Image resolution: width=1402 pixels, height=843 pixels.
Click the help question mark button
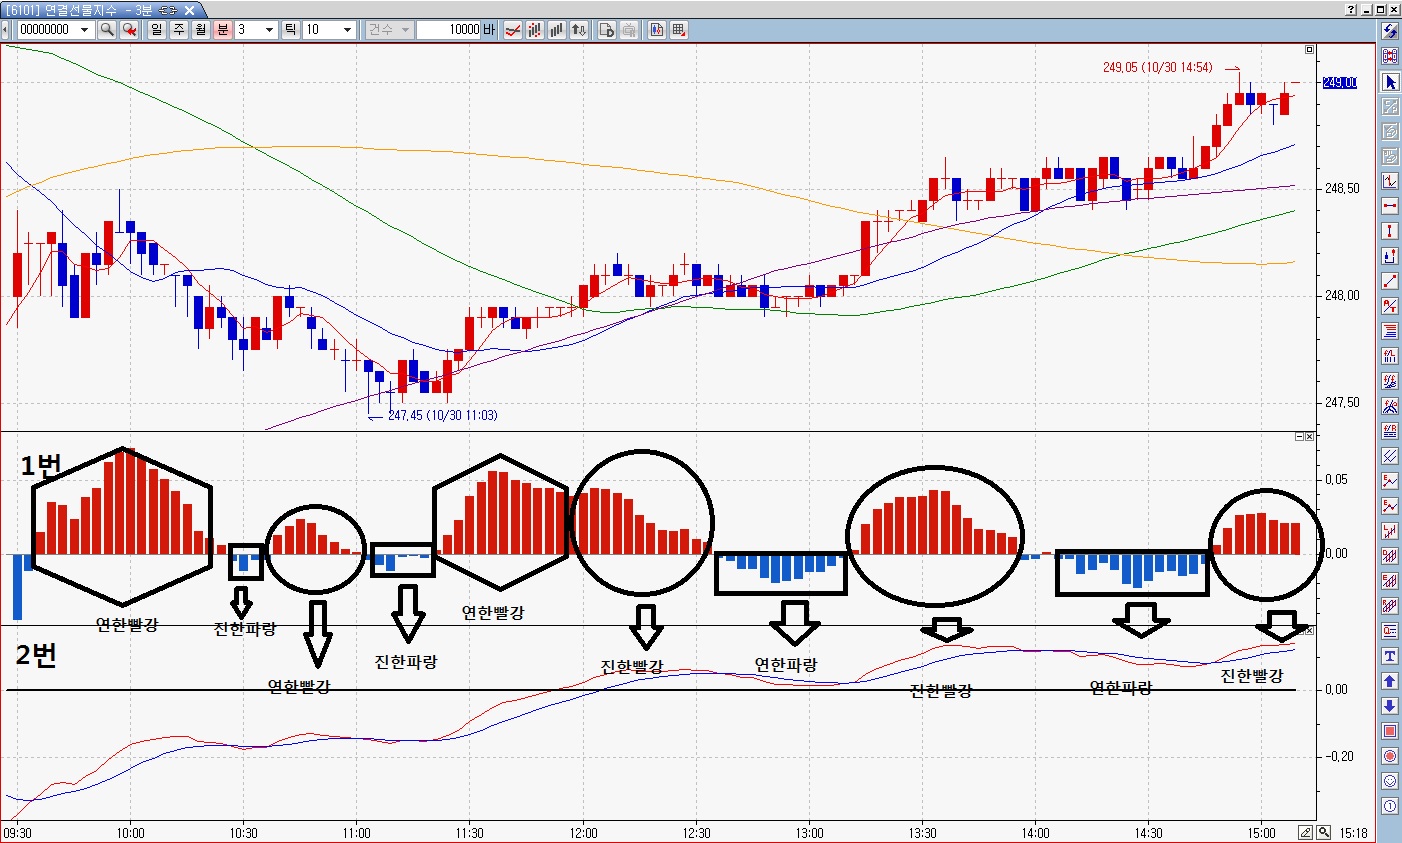click(1352, 9)
